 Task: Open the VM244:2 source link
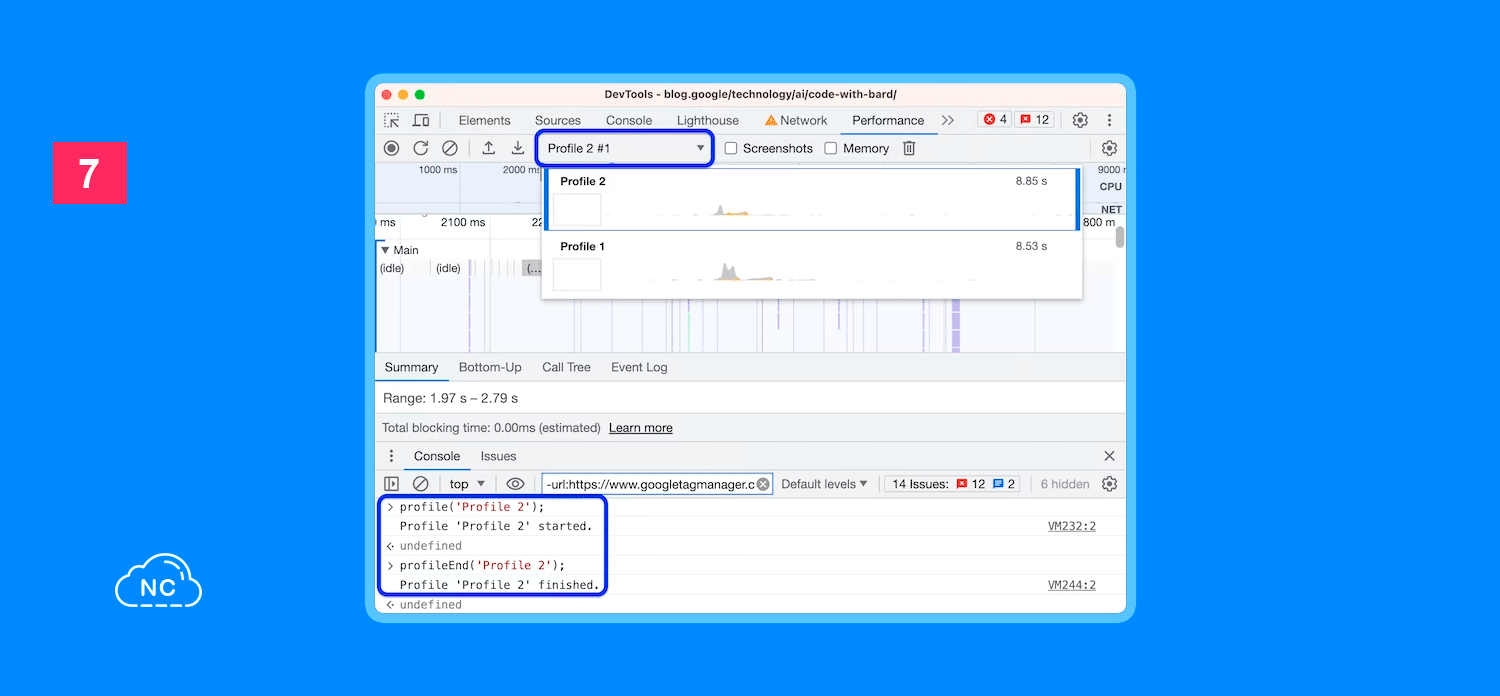click(1072, 585)
